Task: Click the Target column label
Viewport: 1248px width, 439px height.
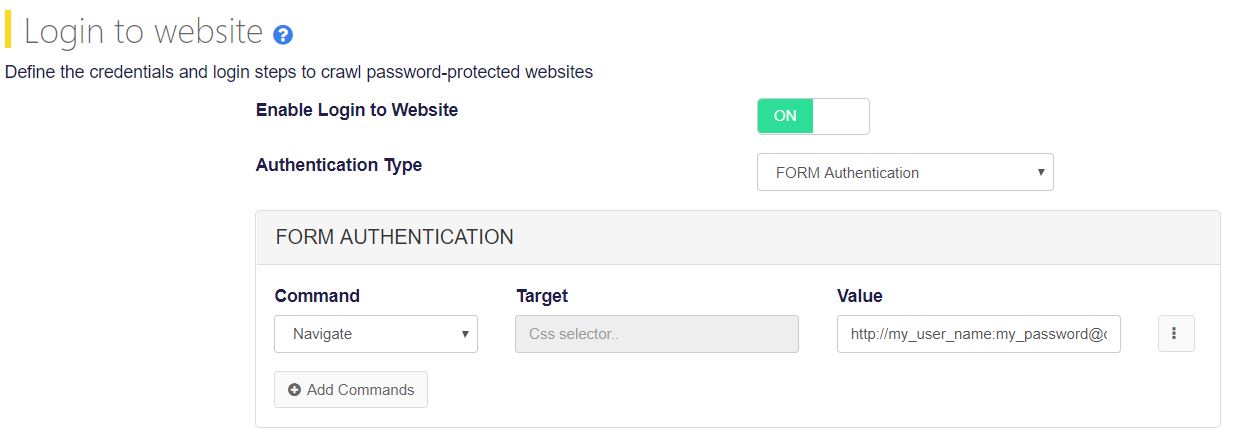Action: (x=542, y=296)
